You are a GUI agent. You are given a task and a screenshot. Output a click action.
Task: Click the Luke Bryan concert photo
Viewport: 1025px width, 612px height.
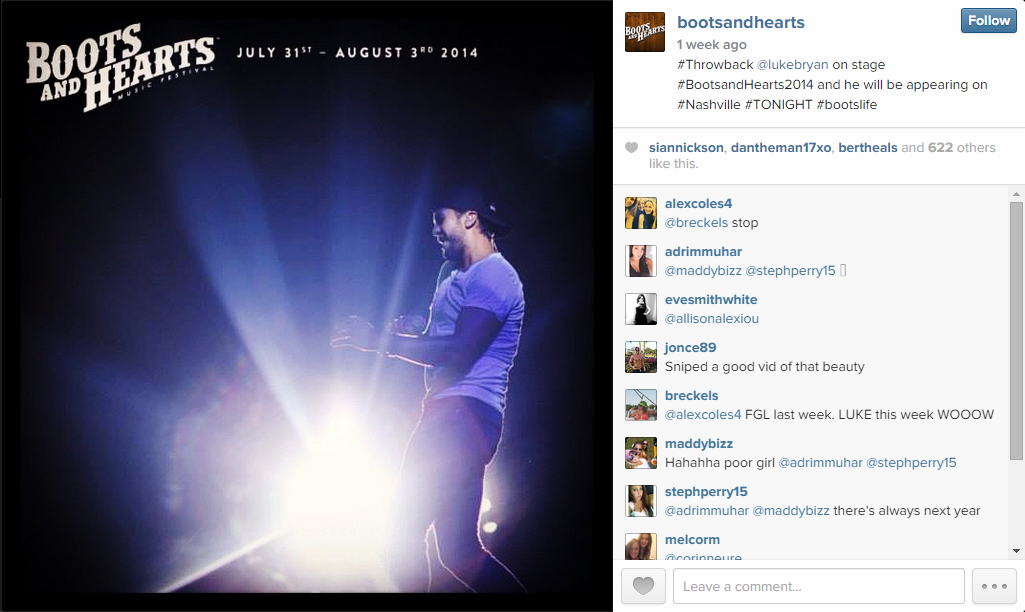(306, 306)
